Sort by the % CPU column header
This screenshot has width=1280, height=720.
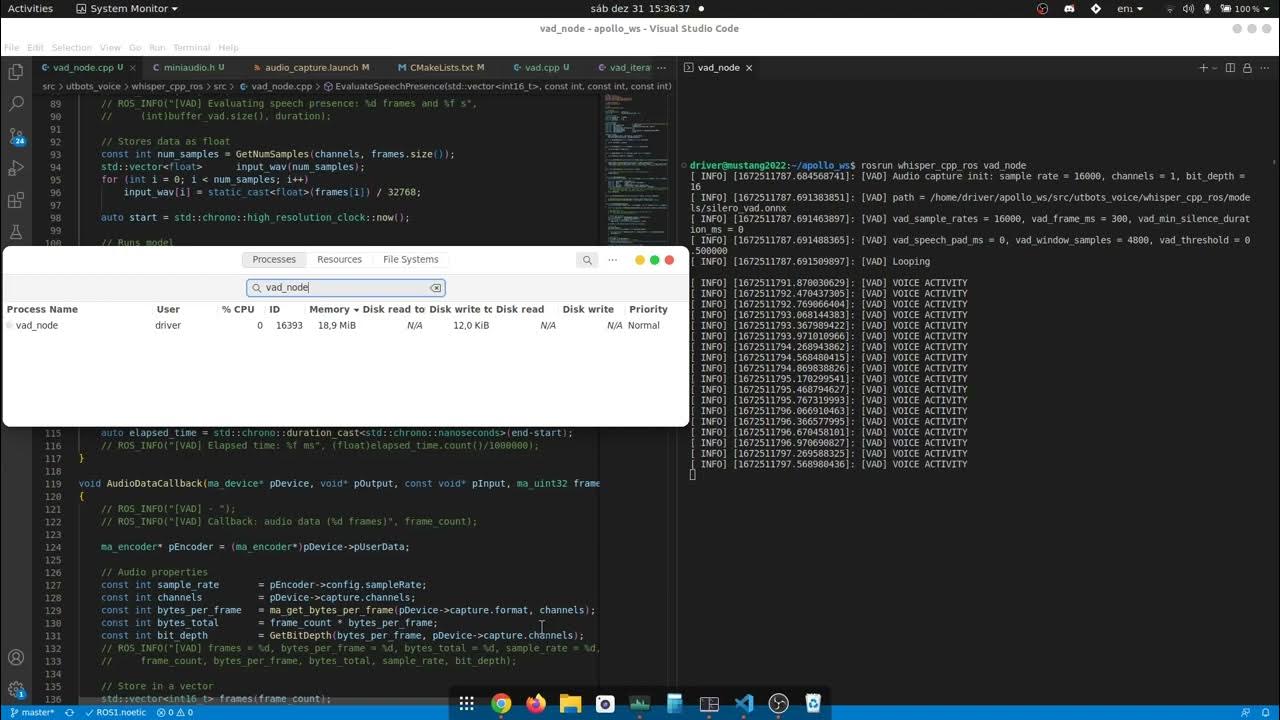[238, 310]
